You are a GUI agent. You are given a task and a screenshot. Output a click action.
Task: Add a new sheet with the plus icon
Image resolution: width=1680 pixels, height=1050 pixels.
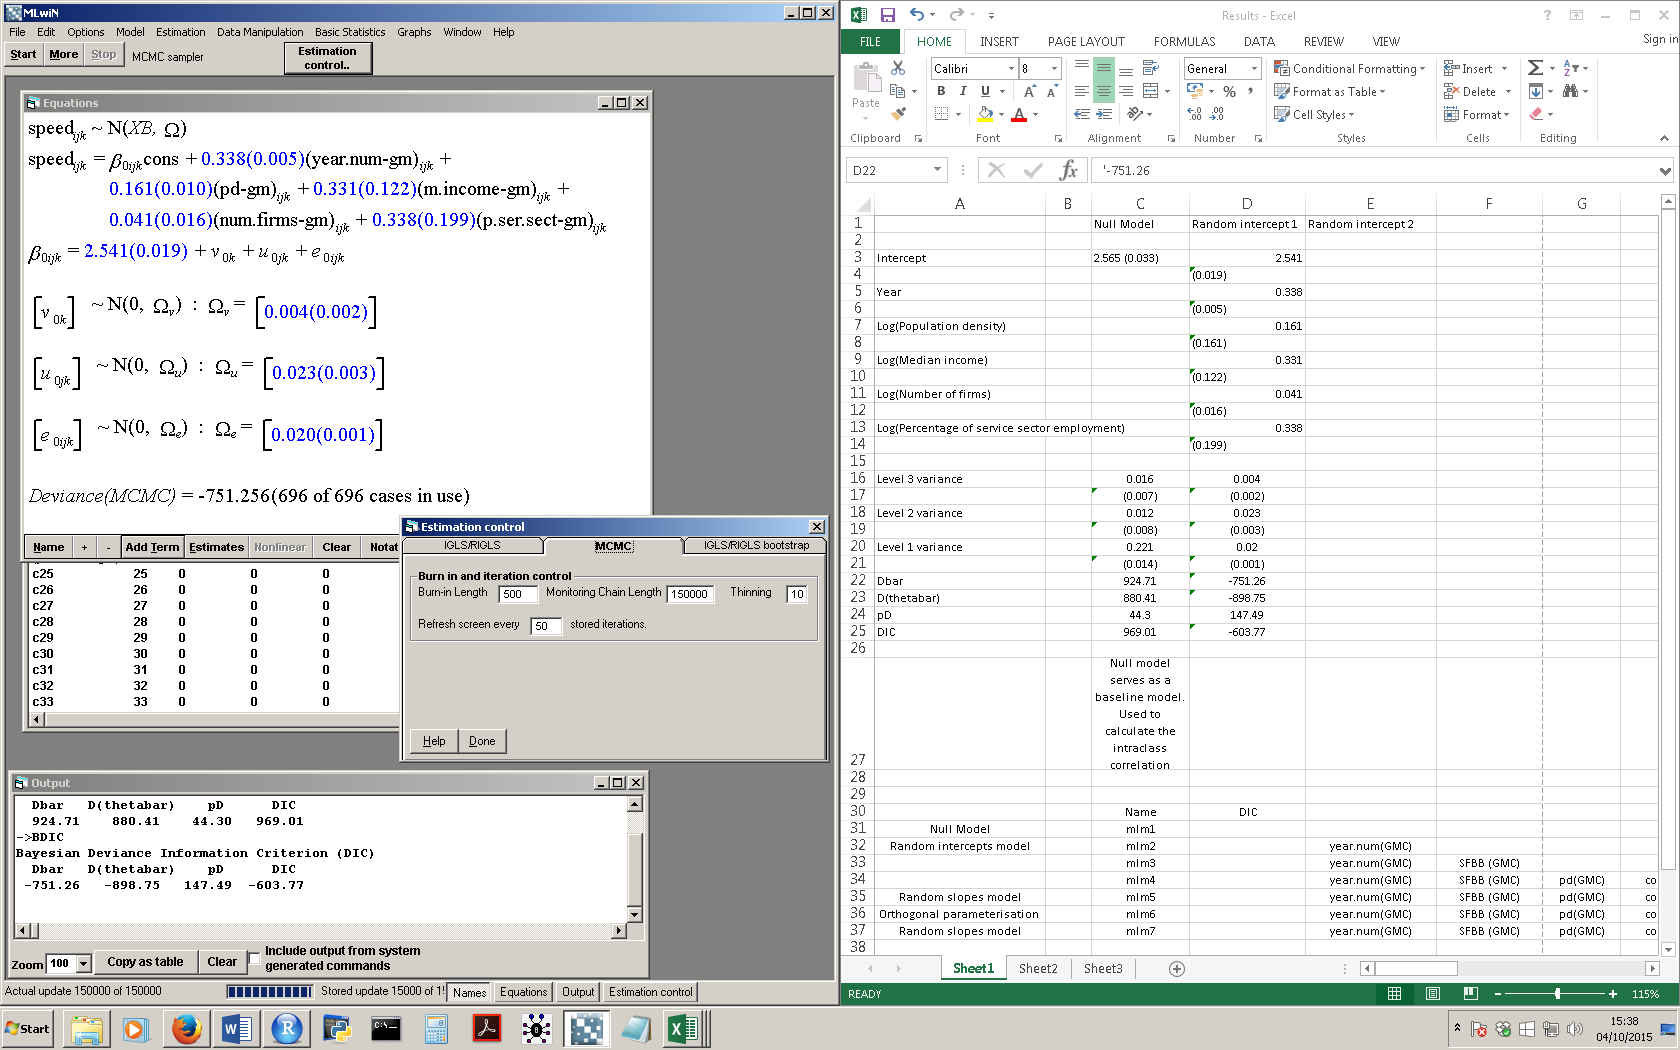tap(1177, 968)
